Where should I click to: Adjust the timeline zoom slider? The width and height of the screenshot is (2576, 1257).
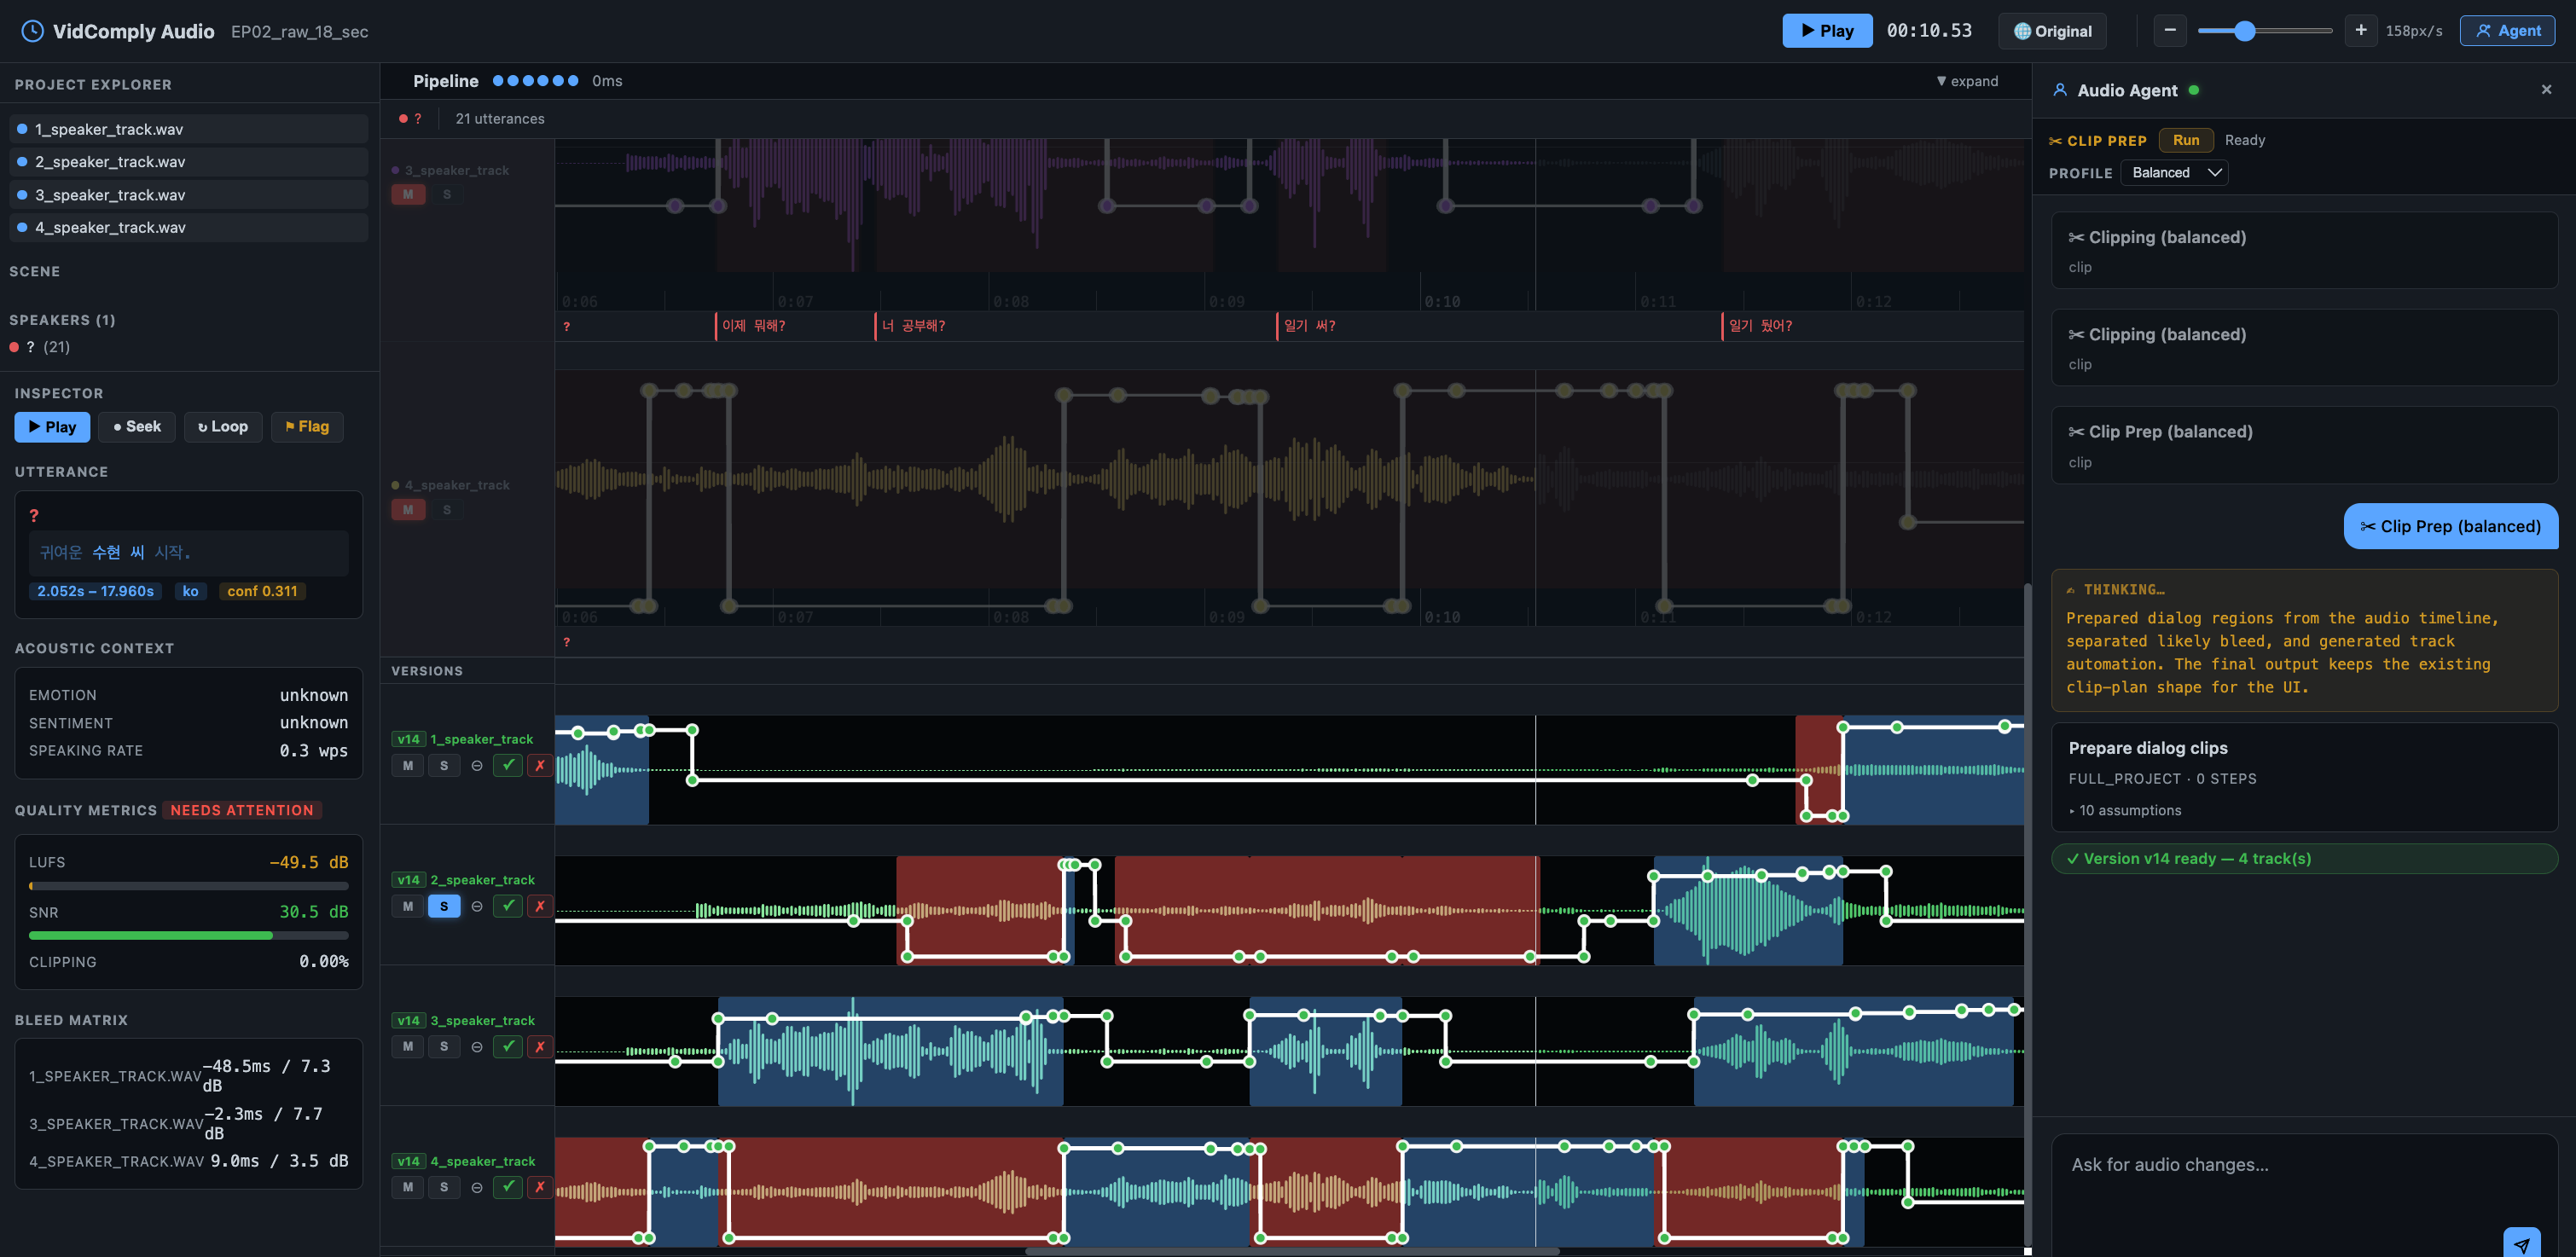pos(2244,30)
